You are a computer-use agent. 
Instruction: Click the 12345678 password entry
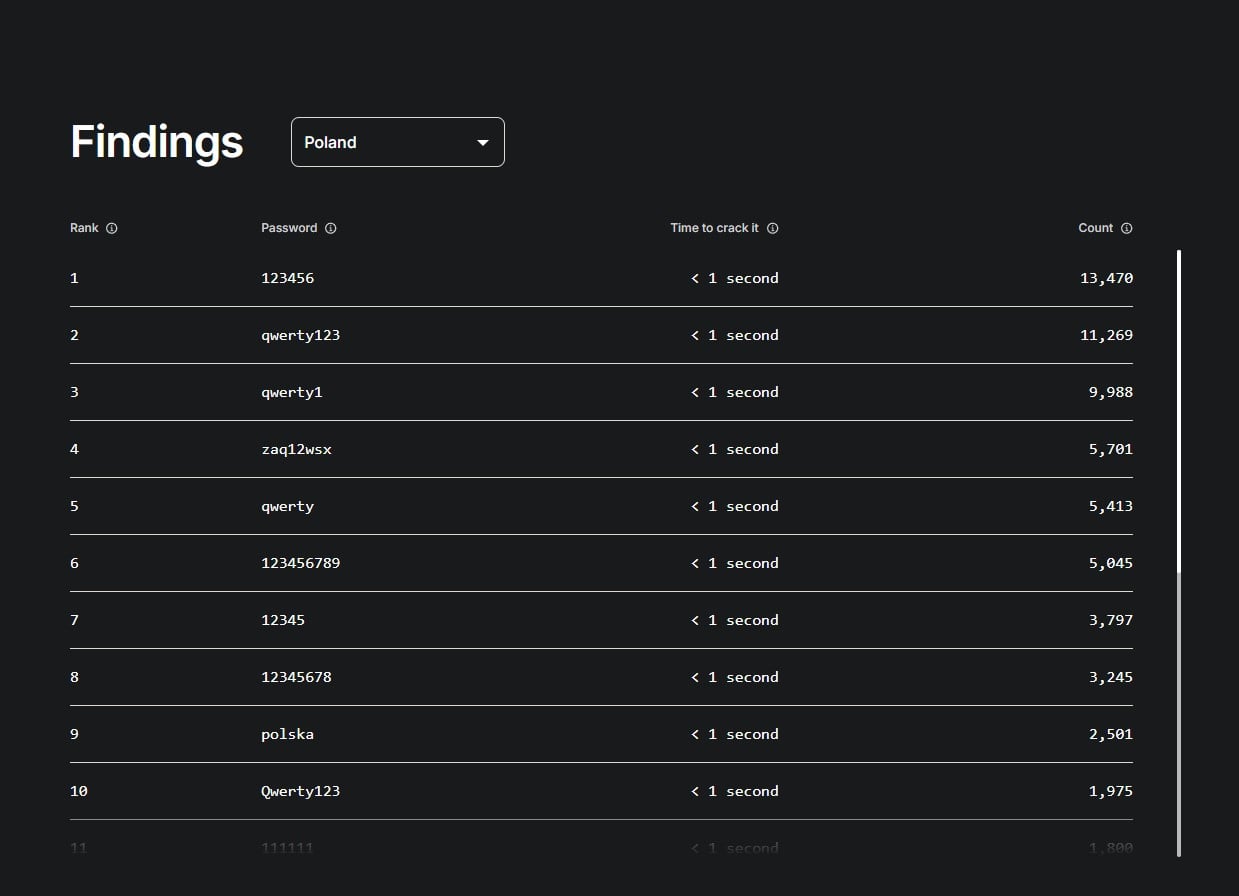296,677
